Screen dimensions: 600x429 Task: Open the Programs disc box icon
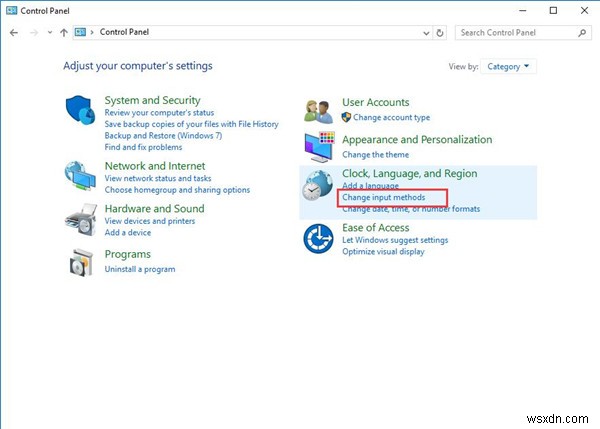[x=81, y=263]
